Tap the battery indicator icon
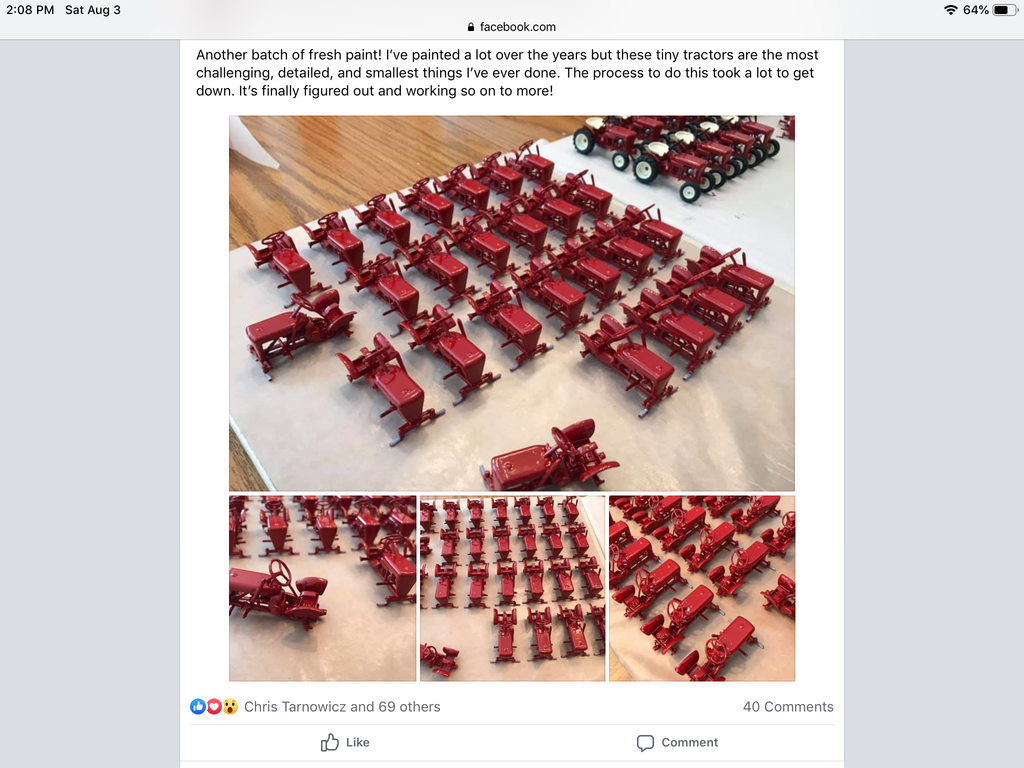 [1004, 10]
